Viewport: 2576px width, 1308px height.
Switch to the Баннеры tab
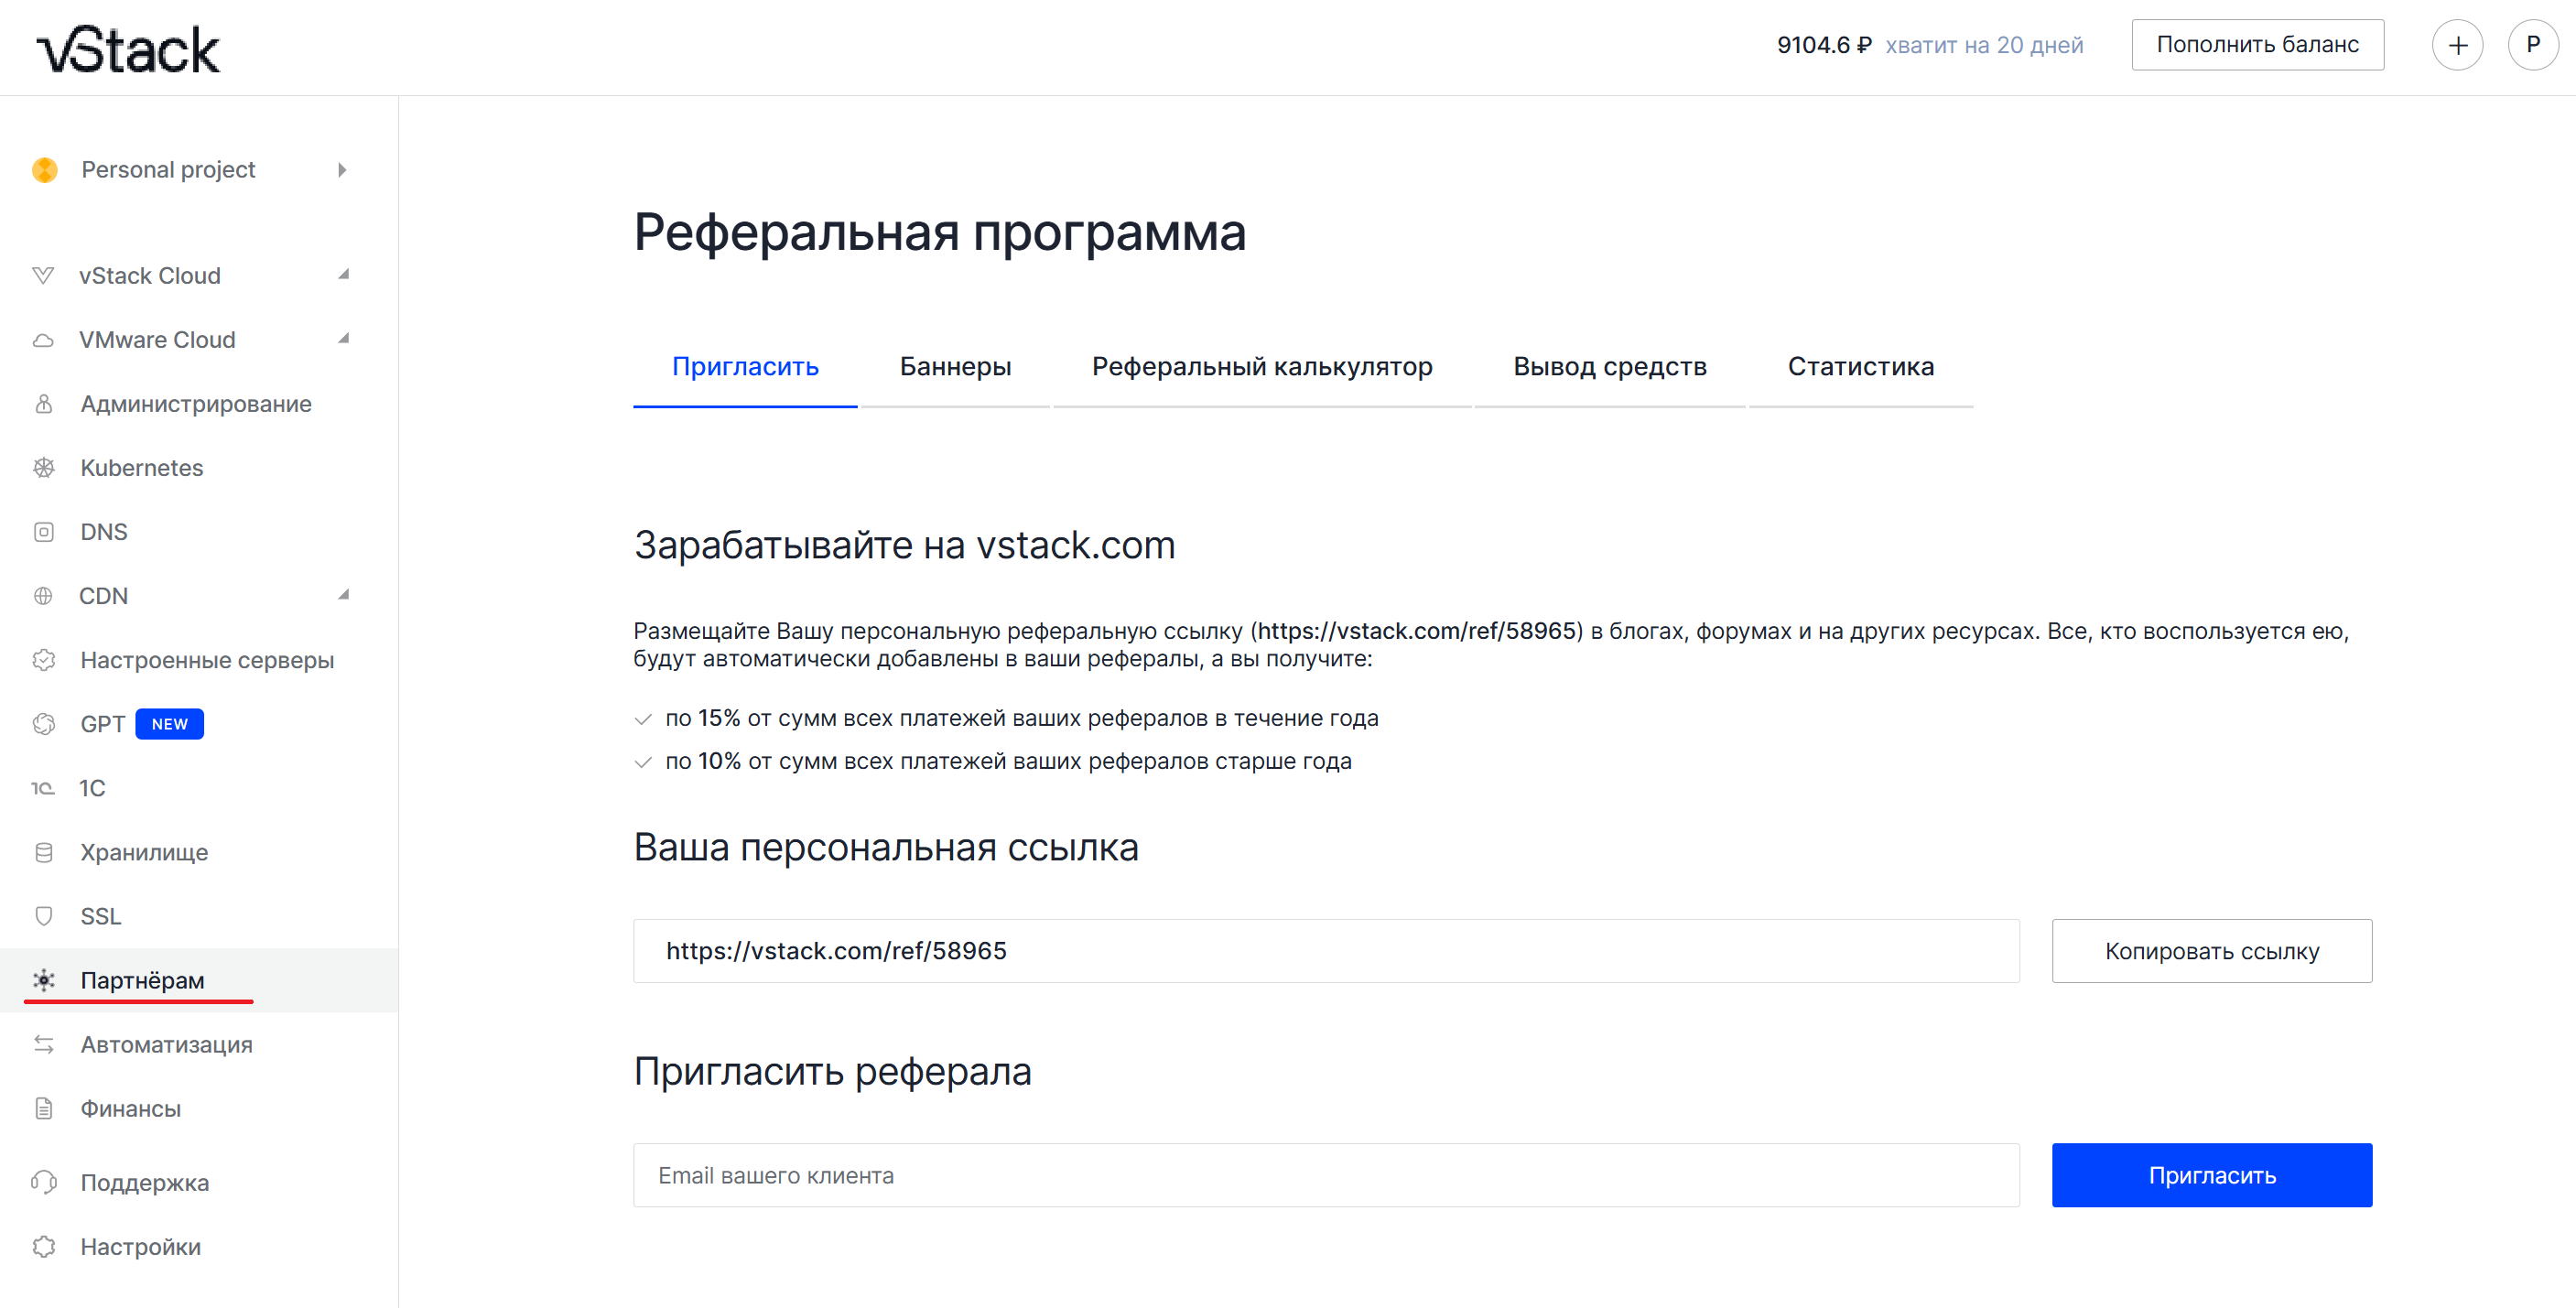pyautogui.click(x=954, y=367)
